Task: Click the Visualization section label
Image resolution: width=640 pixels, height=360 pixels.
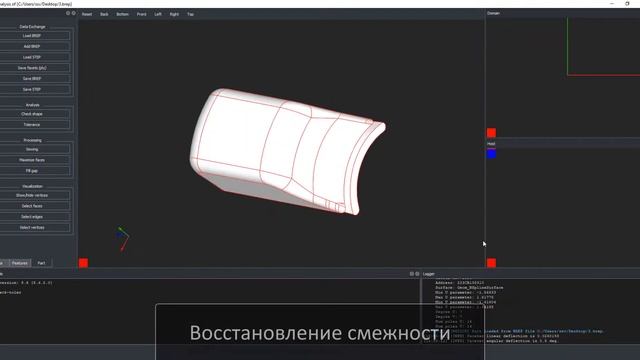Action: [x=32, y=187]
